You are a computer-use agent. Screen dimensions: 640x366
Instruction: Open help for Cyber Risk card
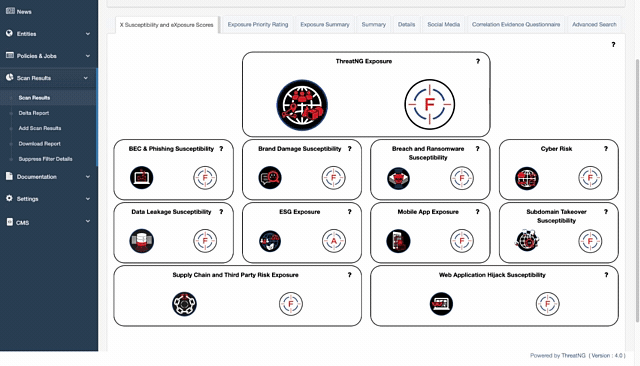click(606, 149)
